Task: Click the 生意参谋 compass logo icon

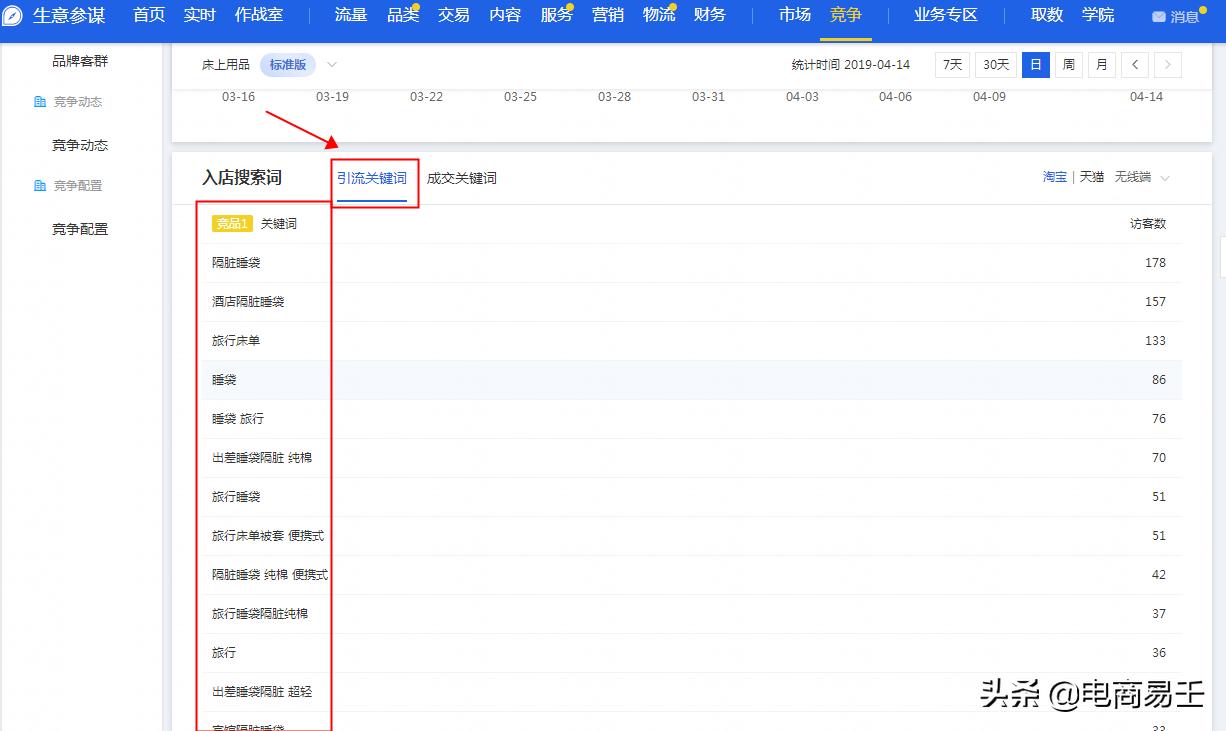Action: (13, 15)
